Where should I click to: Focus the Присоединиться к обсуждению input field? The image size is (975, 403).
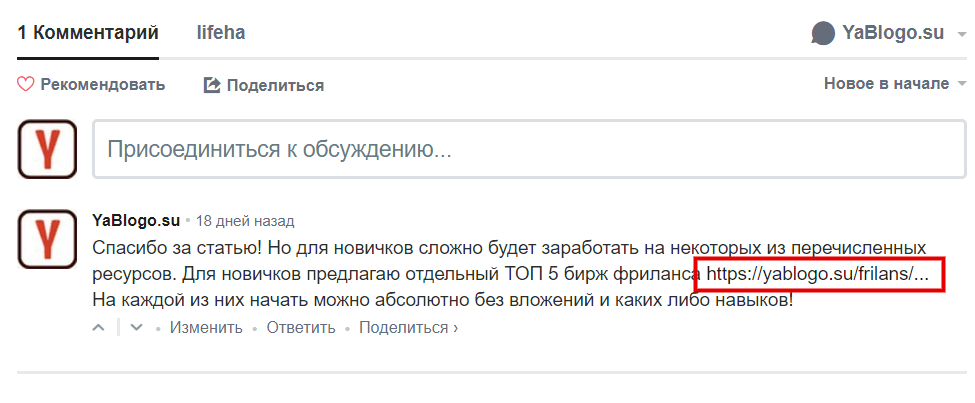[x=529, y=150]
